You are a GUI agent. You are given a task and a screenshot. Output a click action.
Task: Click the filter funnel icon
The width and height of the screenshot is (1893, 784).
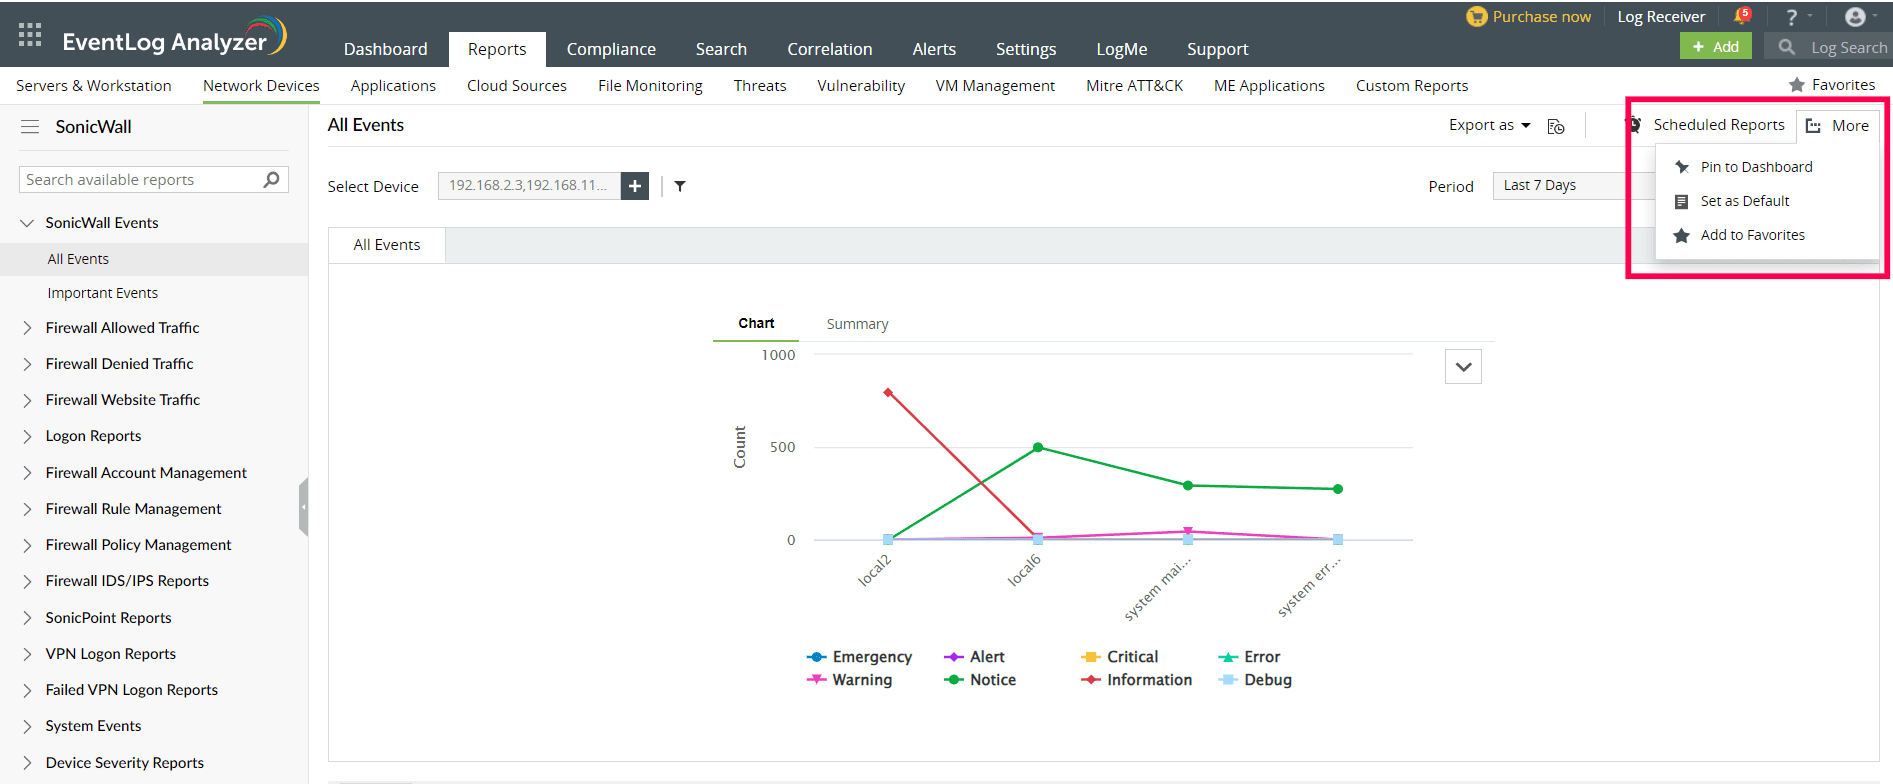coord(680,186)
